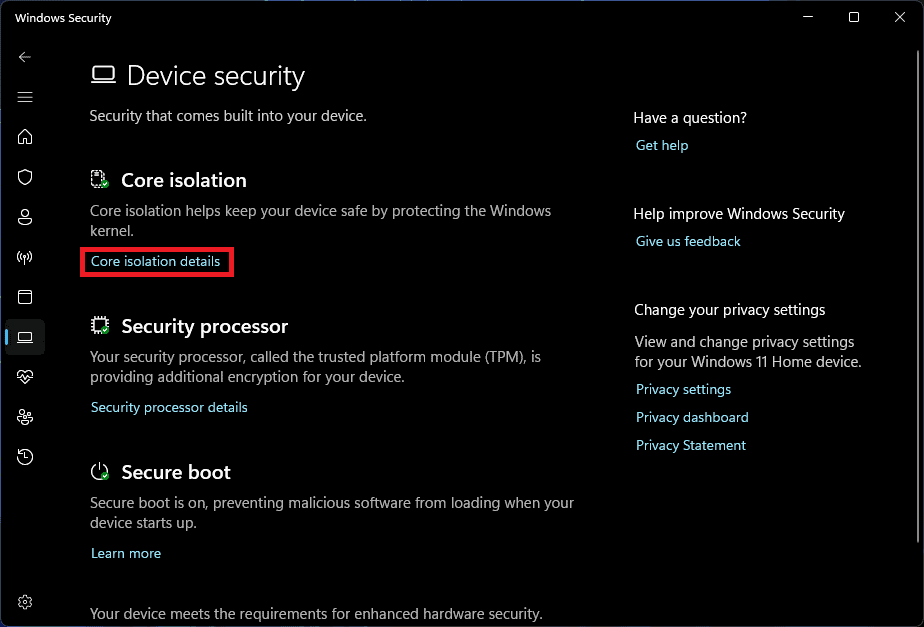This screenshot has width=924, height=627.
Task: Click the Windows Security window title
Action: pos(63,18)
